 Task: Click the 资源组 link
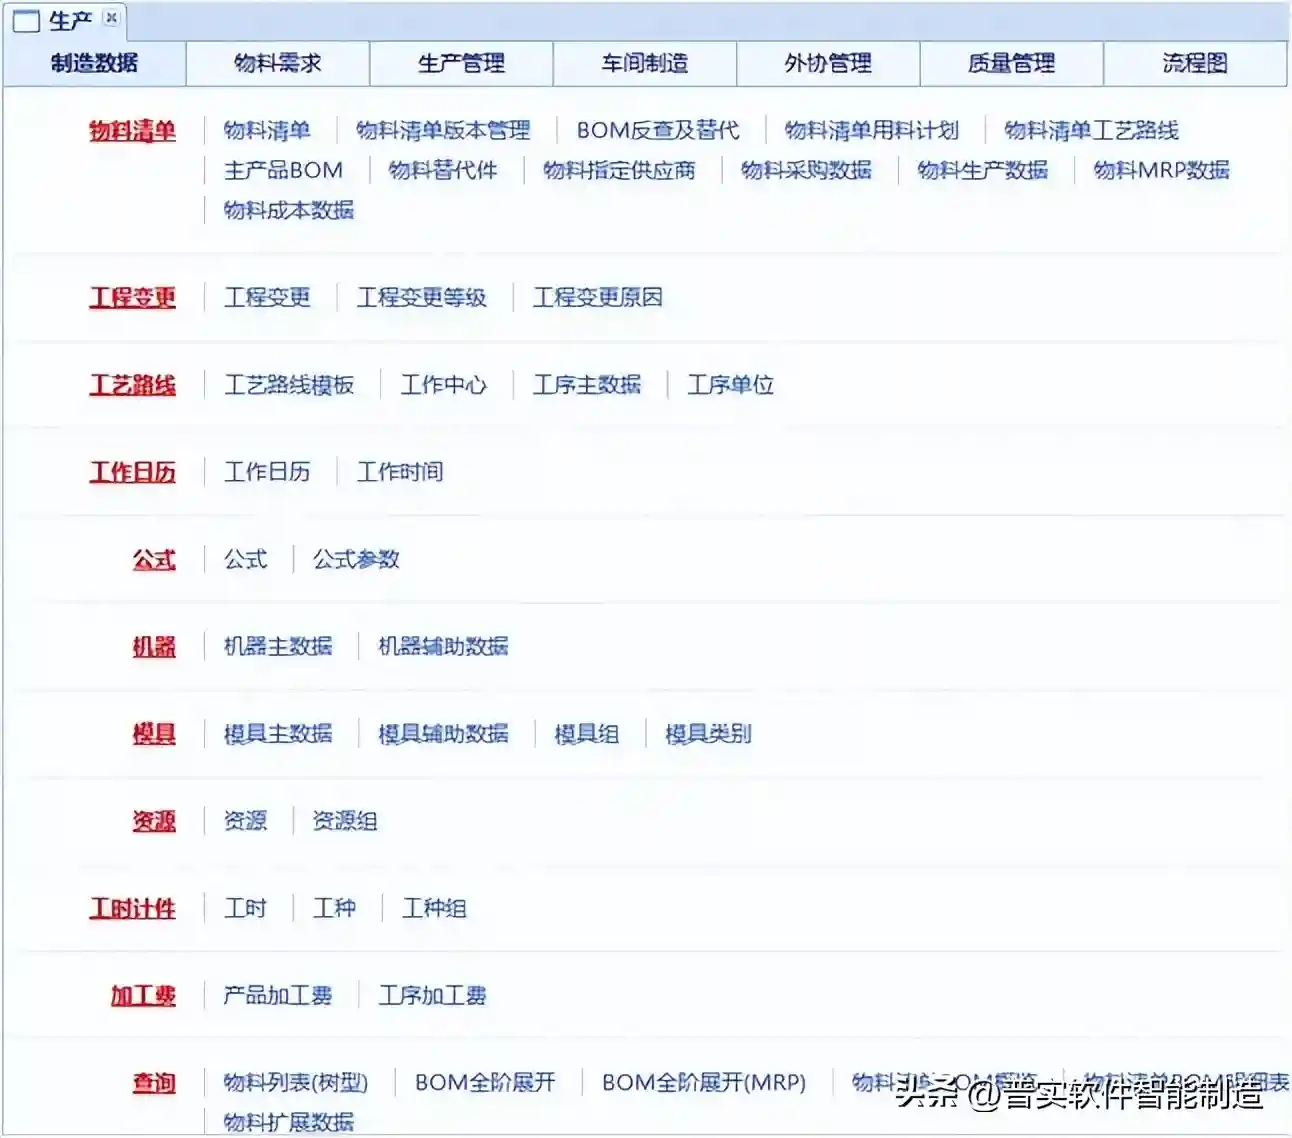(x=344, y=822)
